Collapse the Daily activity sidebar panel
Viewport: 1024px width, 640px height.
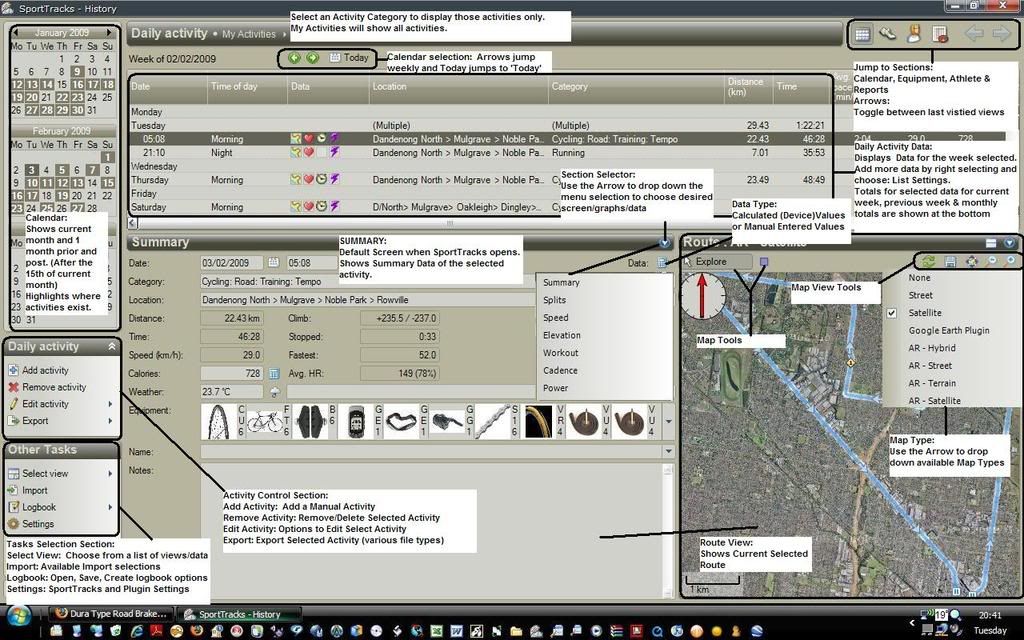click(x=112, y=347)
